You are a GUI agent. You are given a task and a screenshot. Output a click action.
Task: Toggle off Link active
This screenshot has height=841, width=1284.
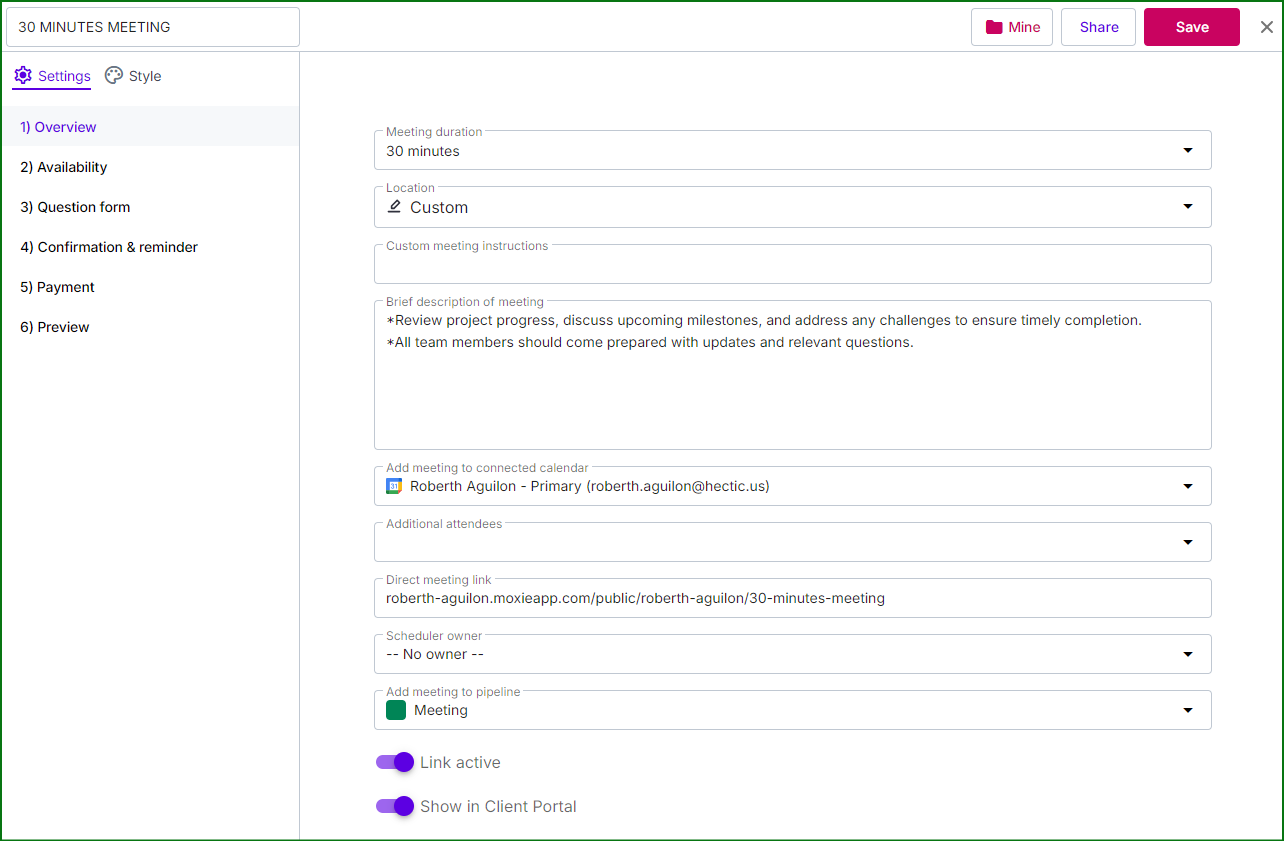pos(395,762)
